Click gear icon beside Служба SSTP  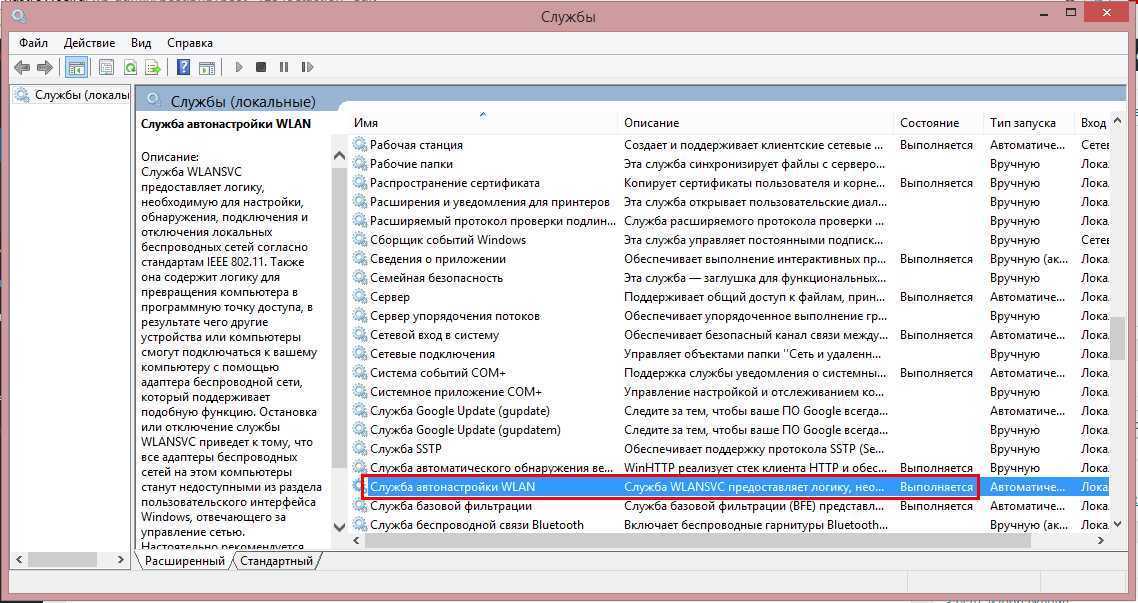360,448
